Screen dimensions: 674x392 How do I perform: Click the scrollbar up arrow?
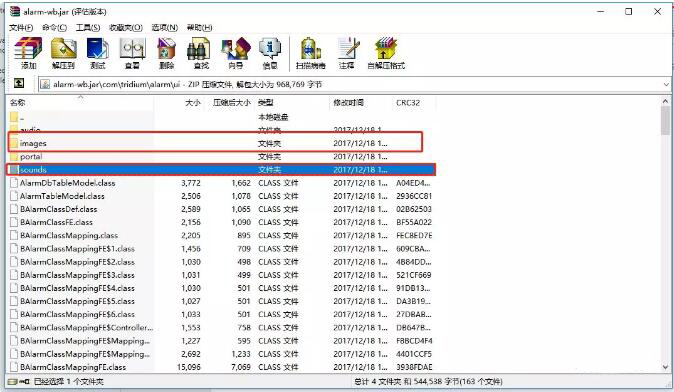pyautogui.click(x=665, y=101)
